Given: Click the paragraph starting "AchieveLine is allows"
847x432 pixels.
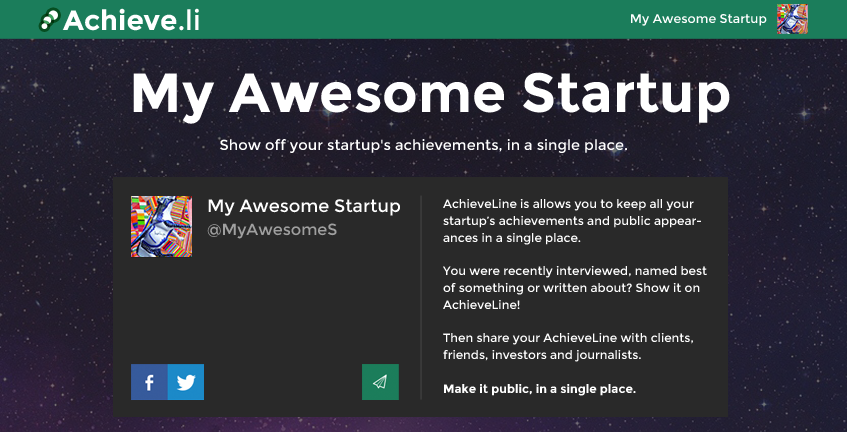Looking at the screenshot, I should (x=573, y=220).
